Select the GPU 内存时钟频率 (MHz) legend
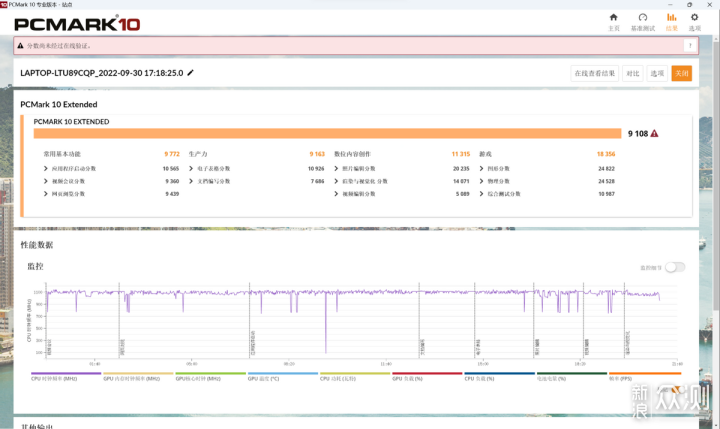The height and width of the screenshot is (429, 720). (x=138, y=377)
